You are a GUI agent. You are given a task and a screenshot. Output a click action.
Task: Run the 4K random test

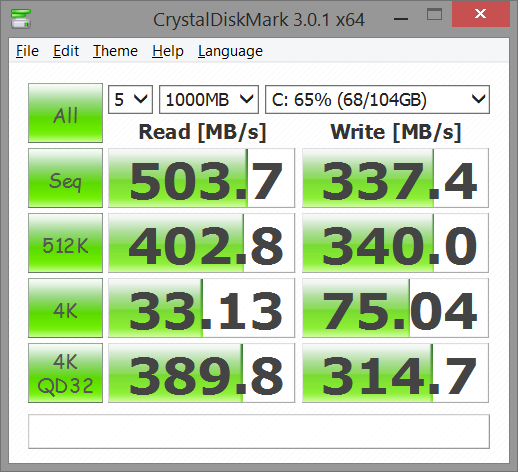tap(65, 308)
